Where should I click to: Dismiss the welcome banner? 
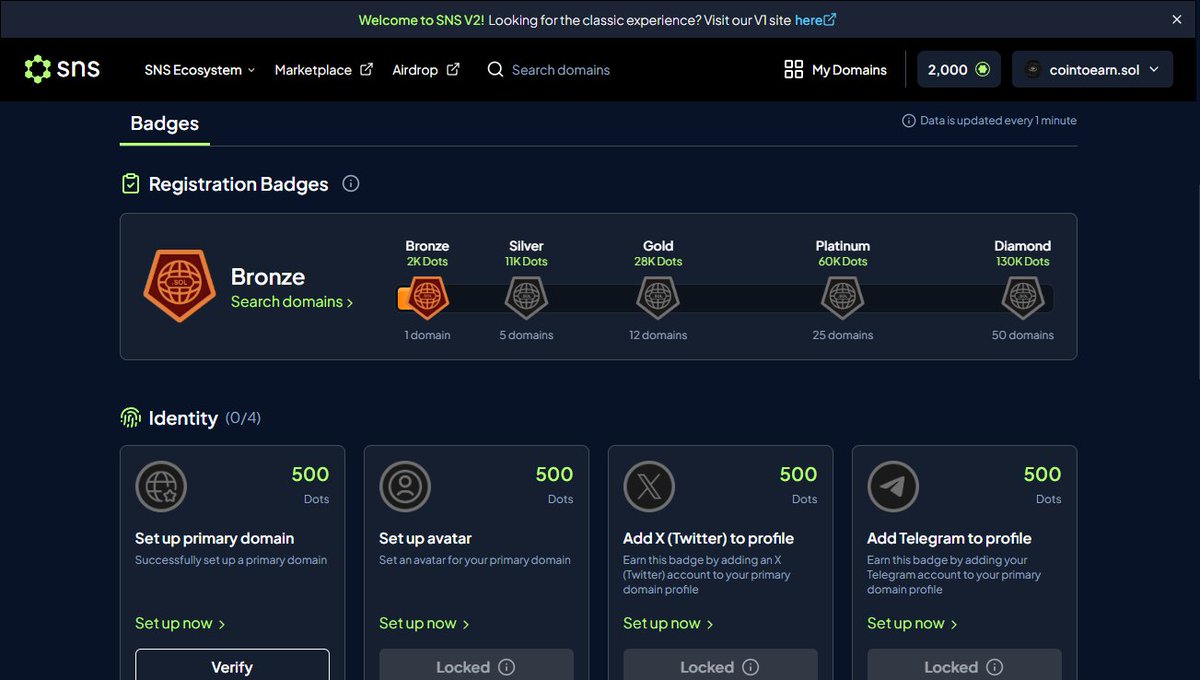point(1177,20)
